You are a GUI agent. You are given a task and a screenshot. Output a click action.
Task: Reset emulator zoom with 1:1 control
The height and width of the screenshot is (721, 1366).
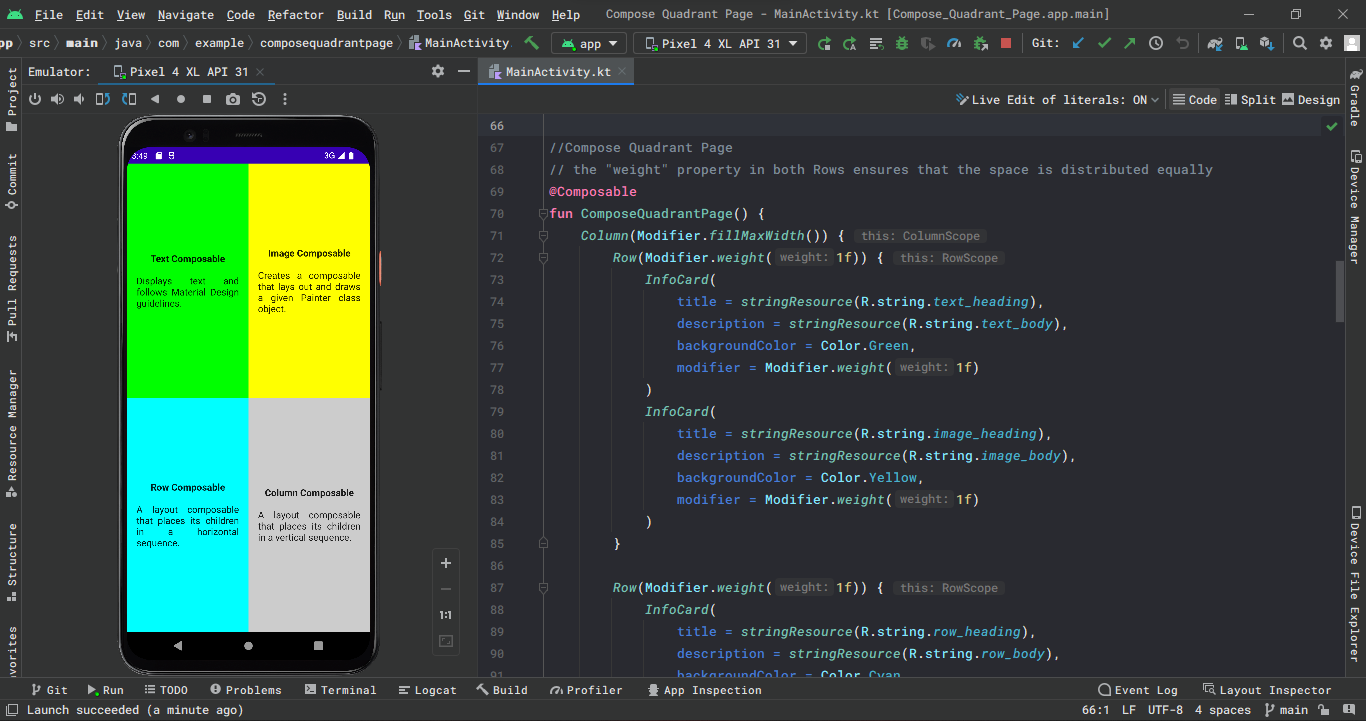point(445,615)
